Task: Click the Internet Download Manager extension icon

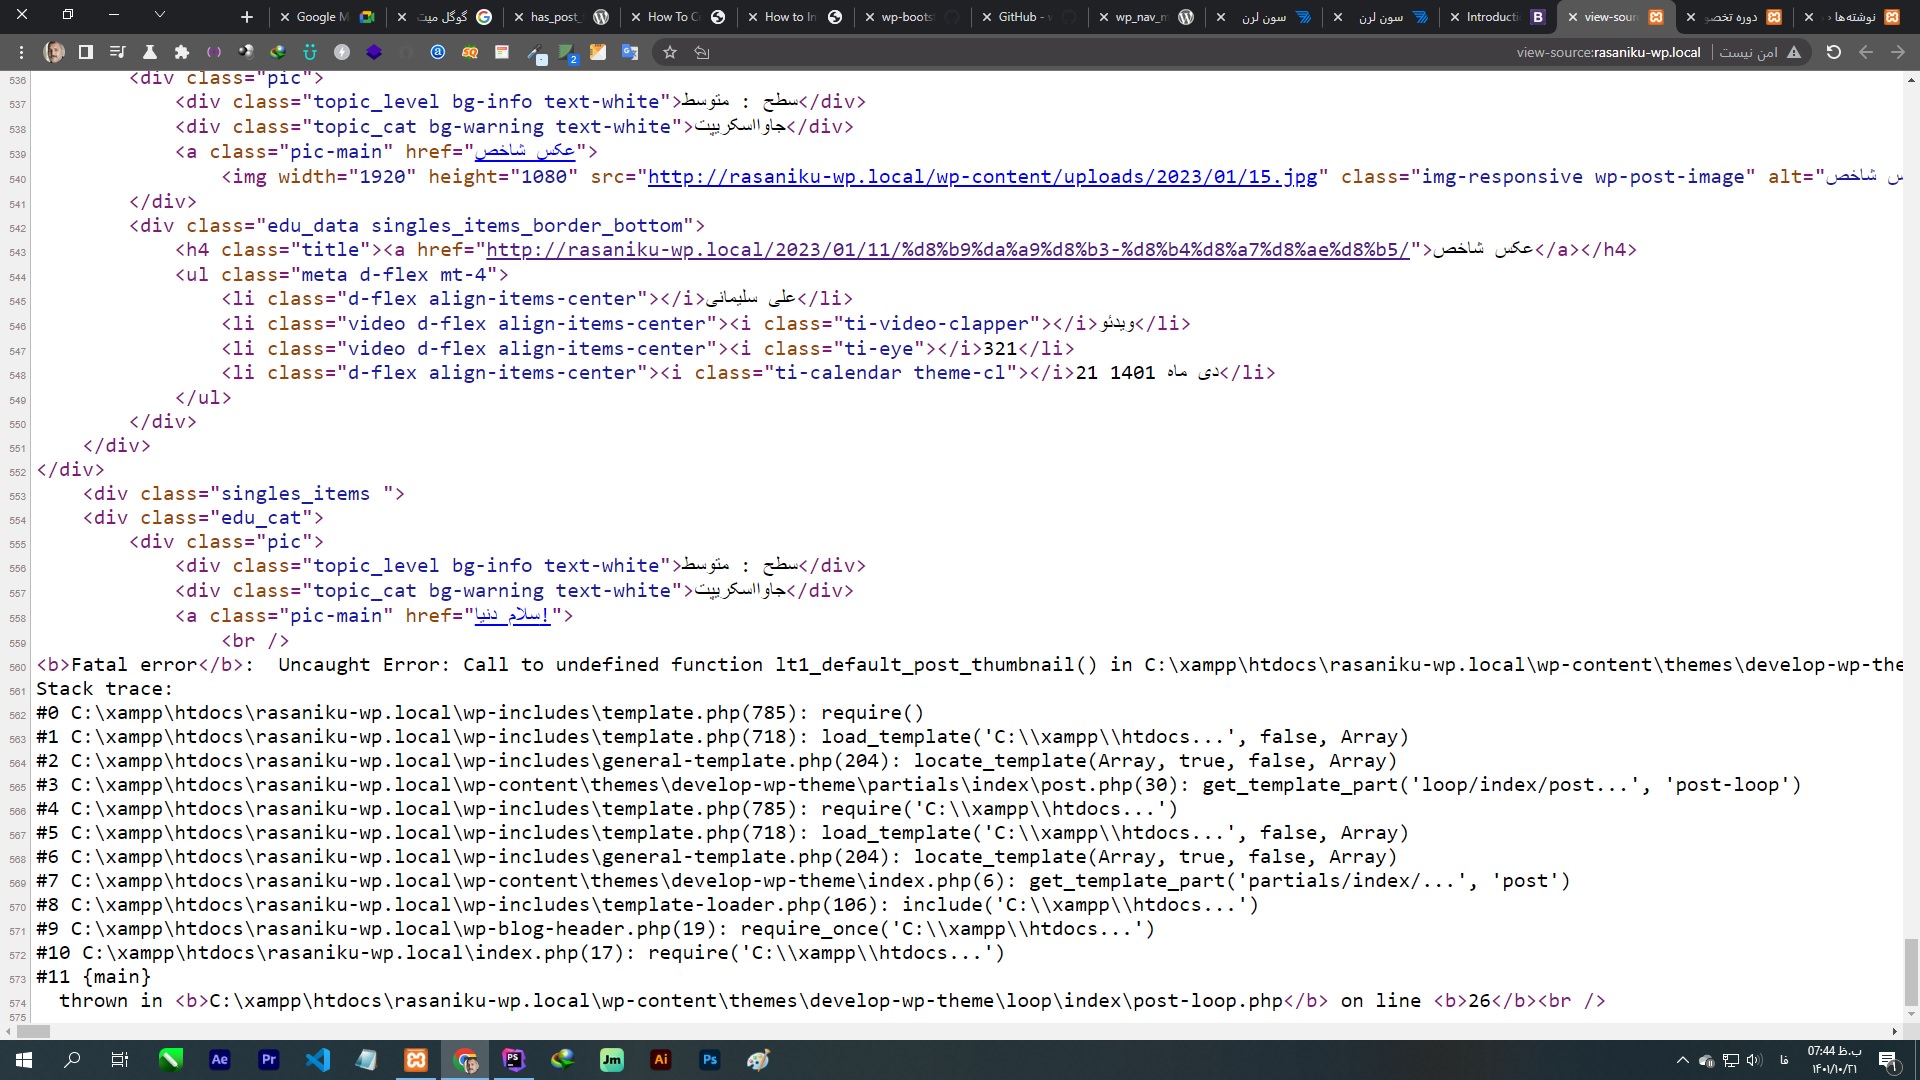Action: point(278,52)
